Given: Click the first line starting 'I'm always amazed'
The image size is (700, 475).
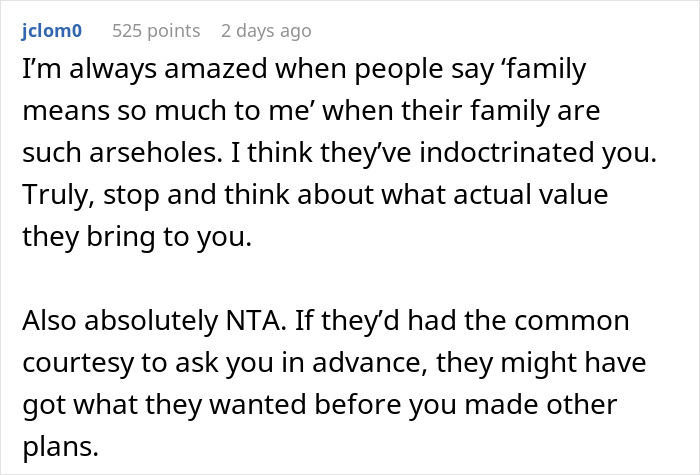Looking at the screenshot, I should pyautogui.click(x=304, y=70).
